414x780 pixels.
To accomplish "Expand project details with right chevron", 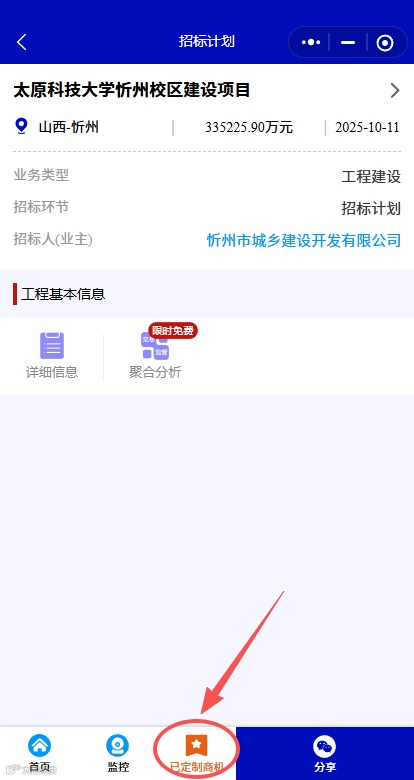I will (x=395, y=91).
